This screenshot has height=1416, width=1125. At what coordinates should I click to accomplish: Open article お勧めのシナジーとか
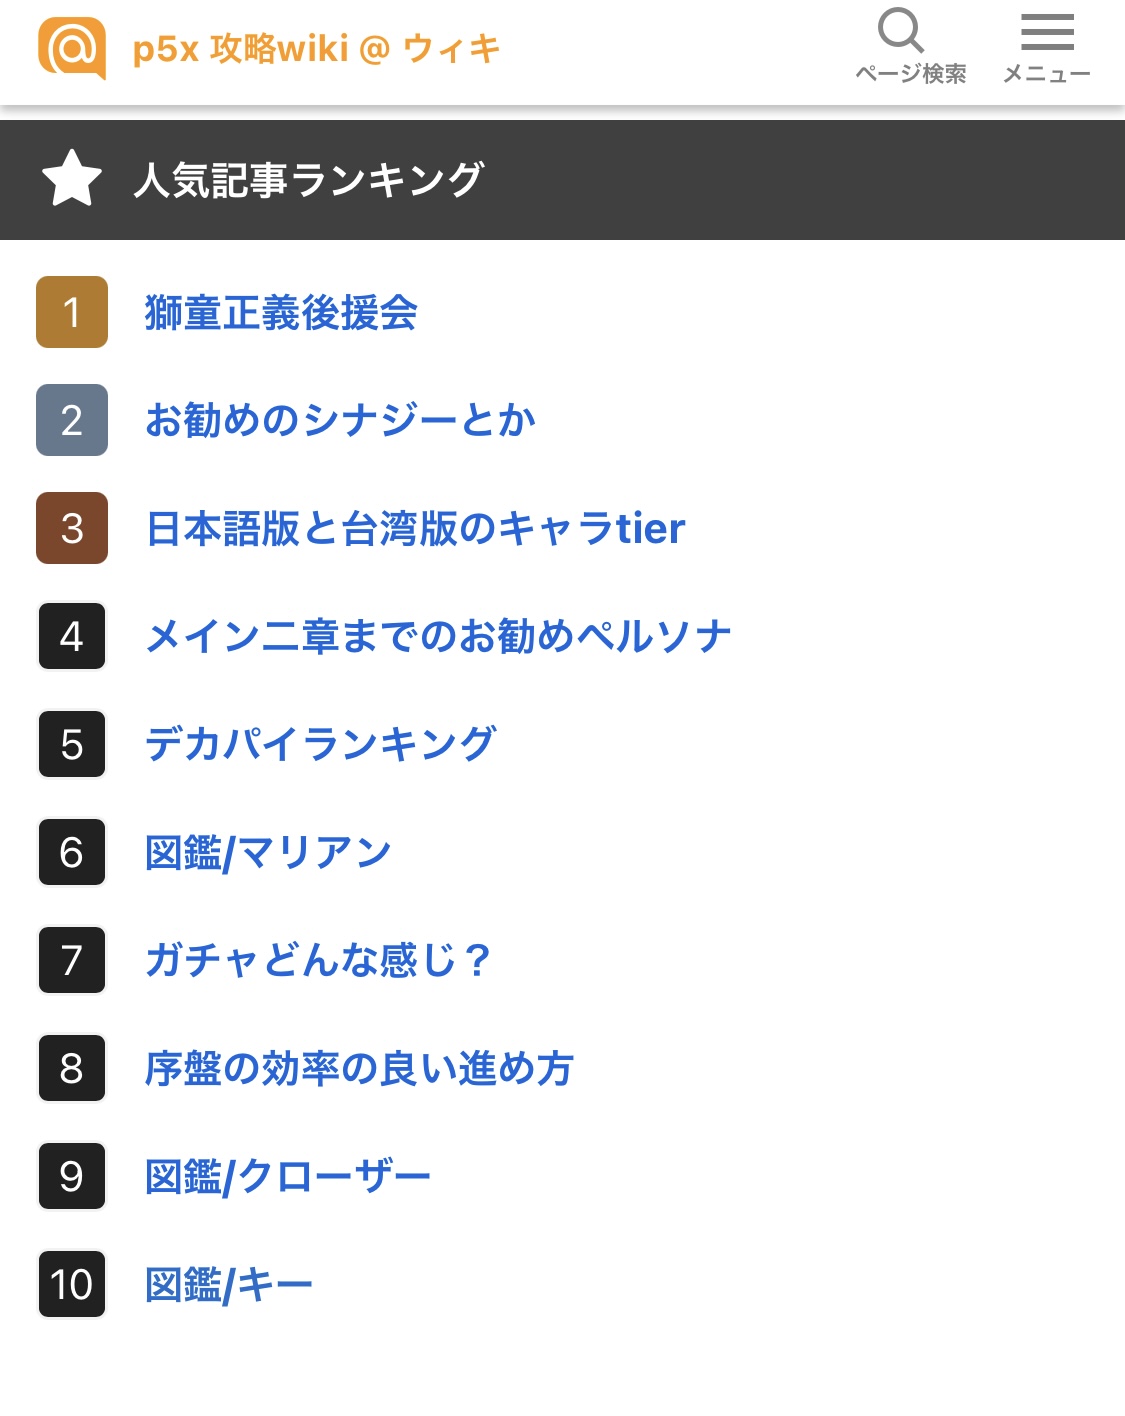pyautogui.click(x=340, y=420)
